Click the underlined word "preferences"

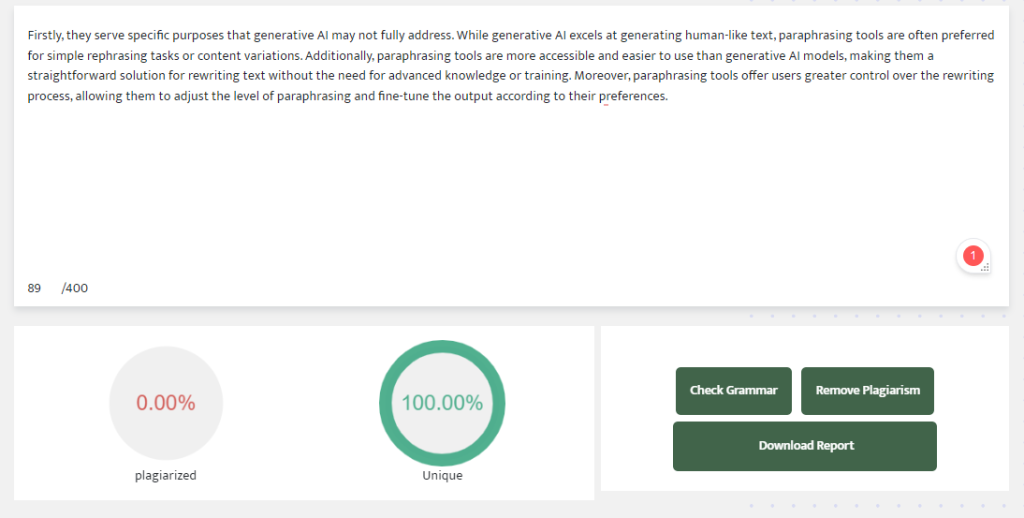pos(632,97)
